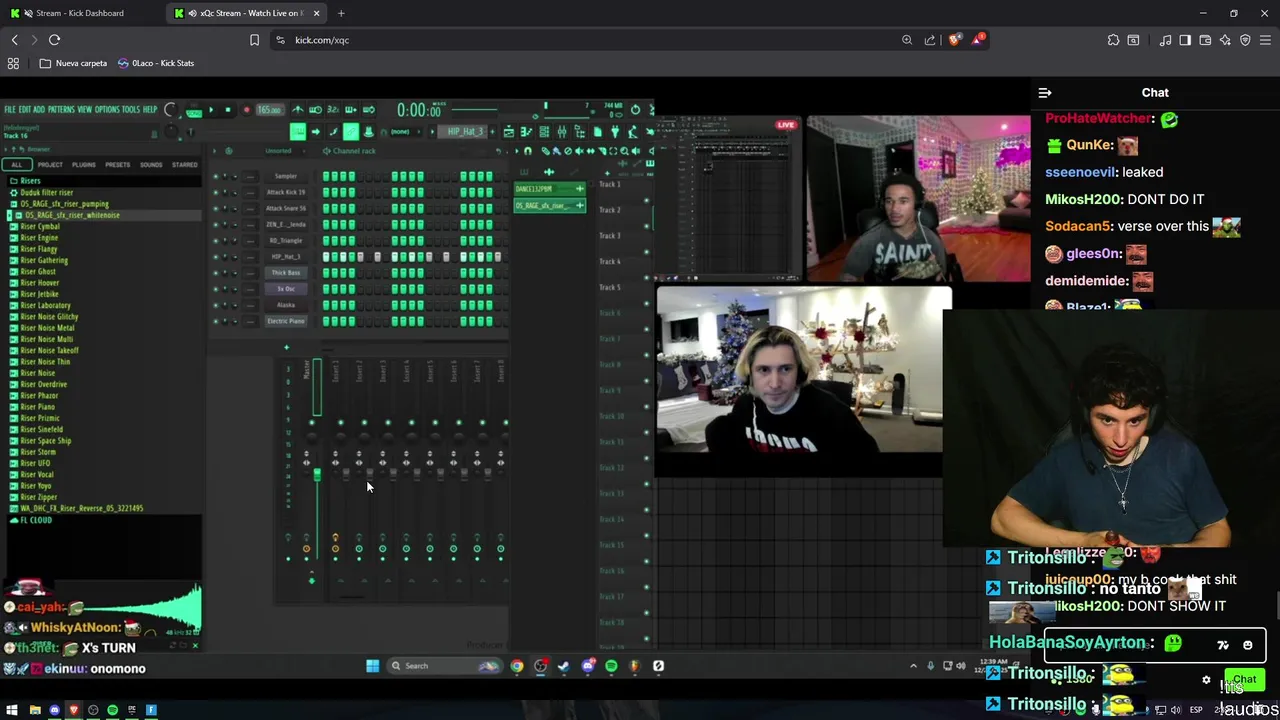
Task: Mute the Attack Kick 19 channel LED
Action: [x=215, y=192]
